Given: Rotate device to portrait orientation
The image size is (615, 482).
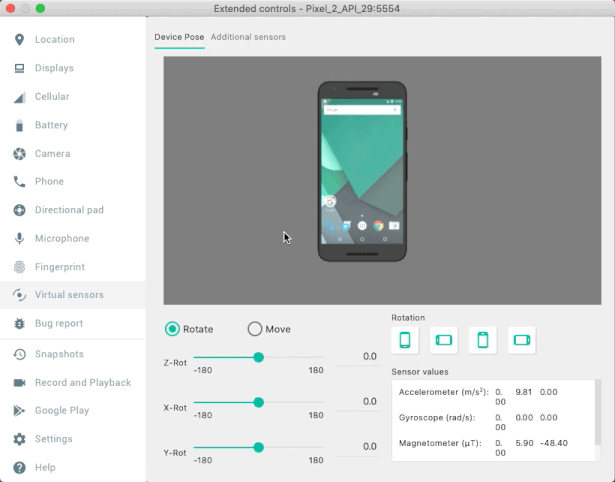Looking at the screenshot, I should (405, 340).
